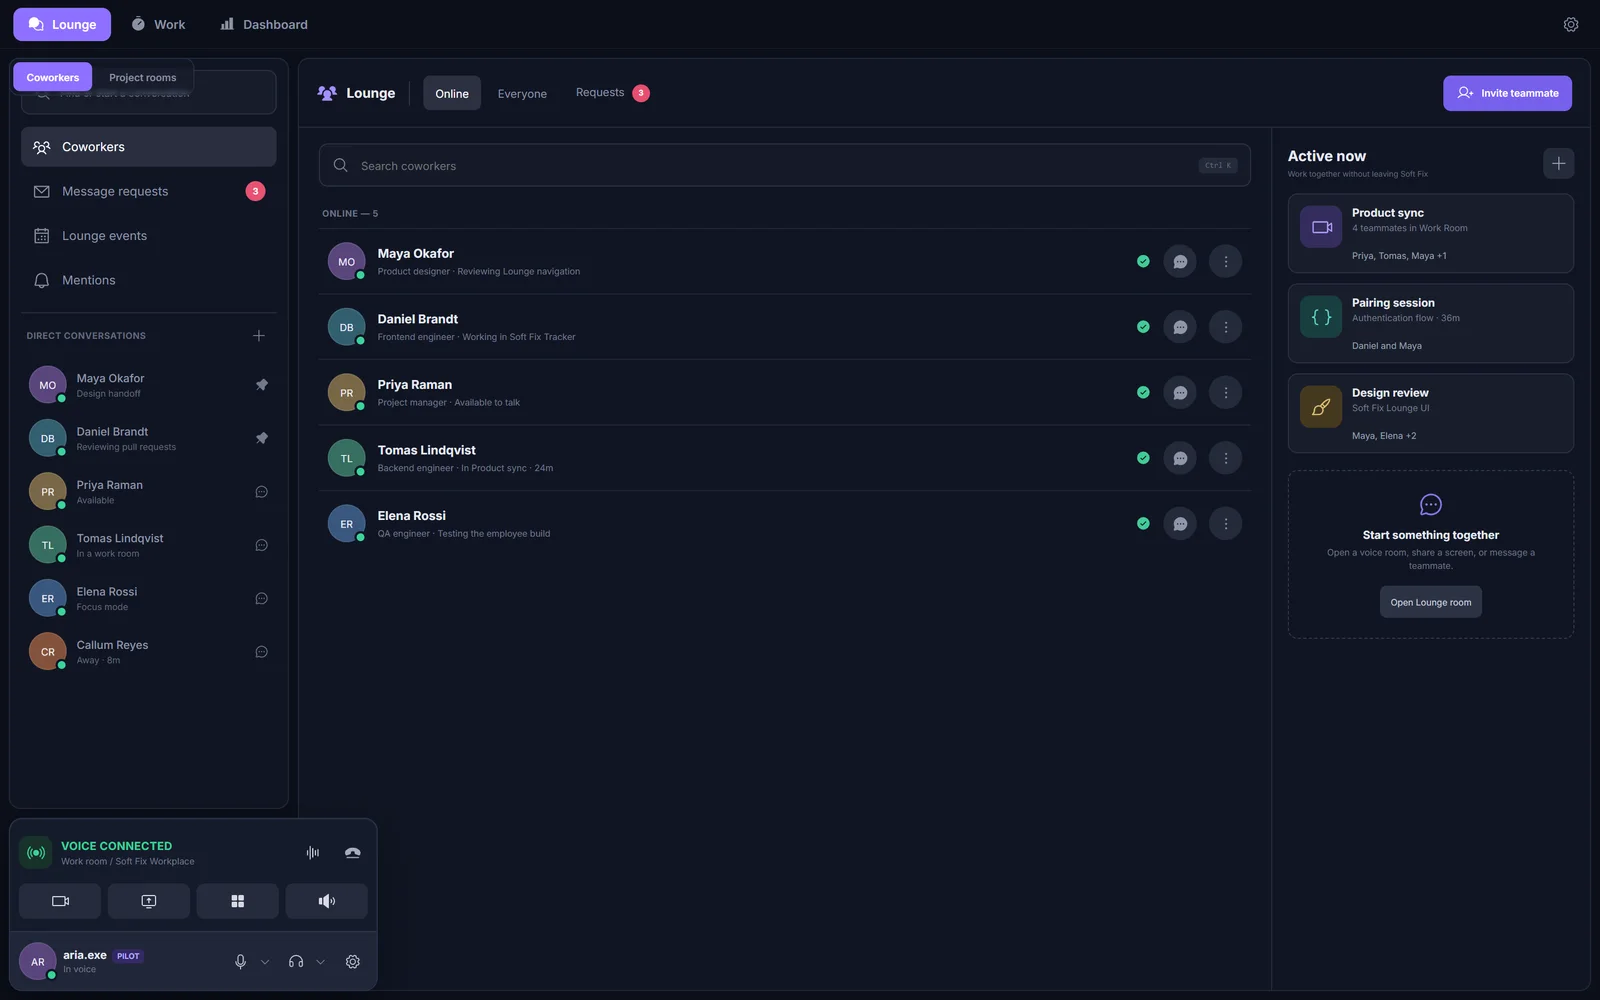
Task: Open Elena Rossi direct conversation
Action: click(149, 598)
